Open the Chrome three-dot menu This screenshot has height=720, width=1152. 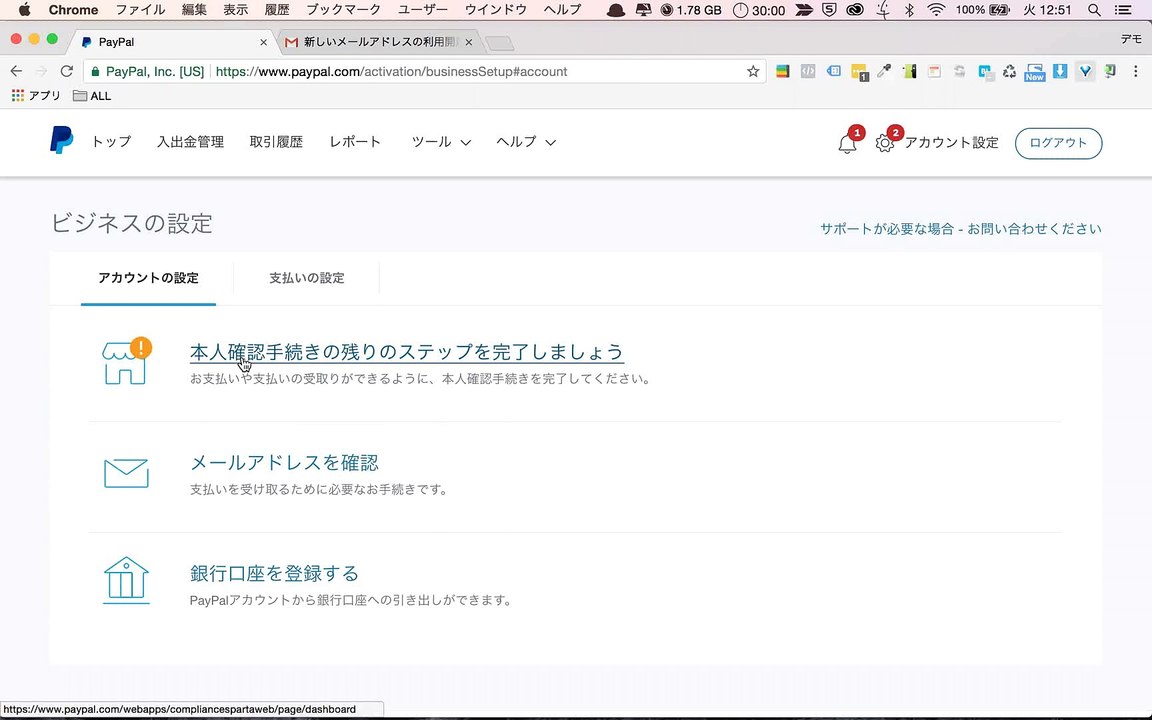[x=1136, y=71]
